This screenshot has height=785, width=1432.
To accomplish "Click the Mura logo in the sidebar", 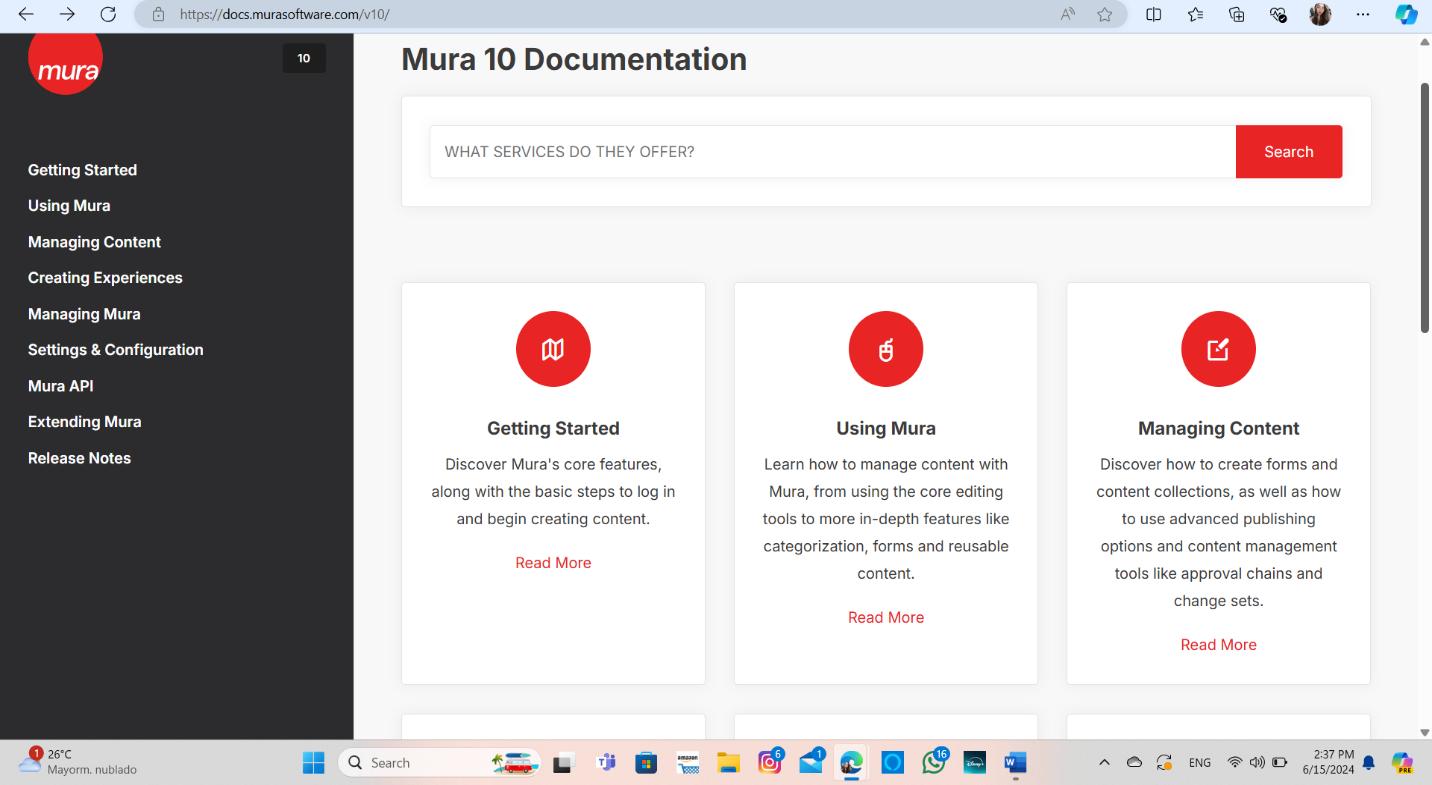I will pos(64,61).
